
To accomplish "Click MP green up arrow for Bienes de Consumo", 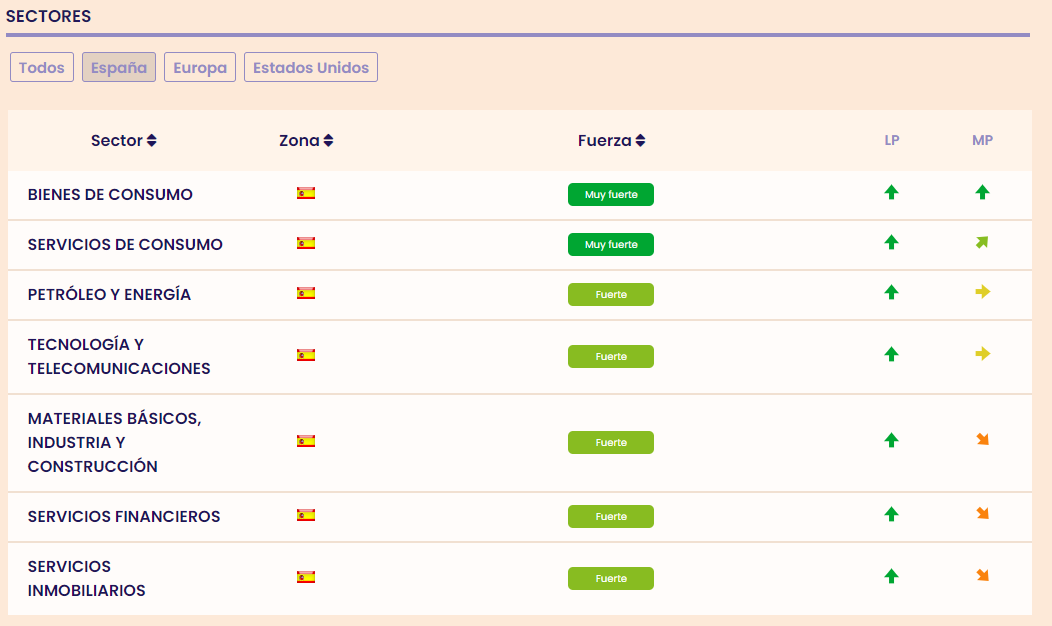I will pos(982,192).
